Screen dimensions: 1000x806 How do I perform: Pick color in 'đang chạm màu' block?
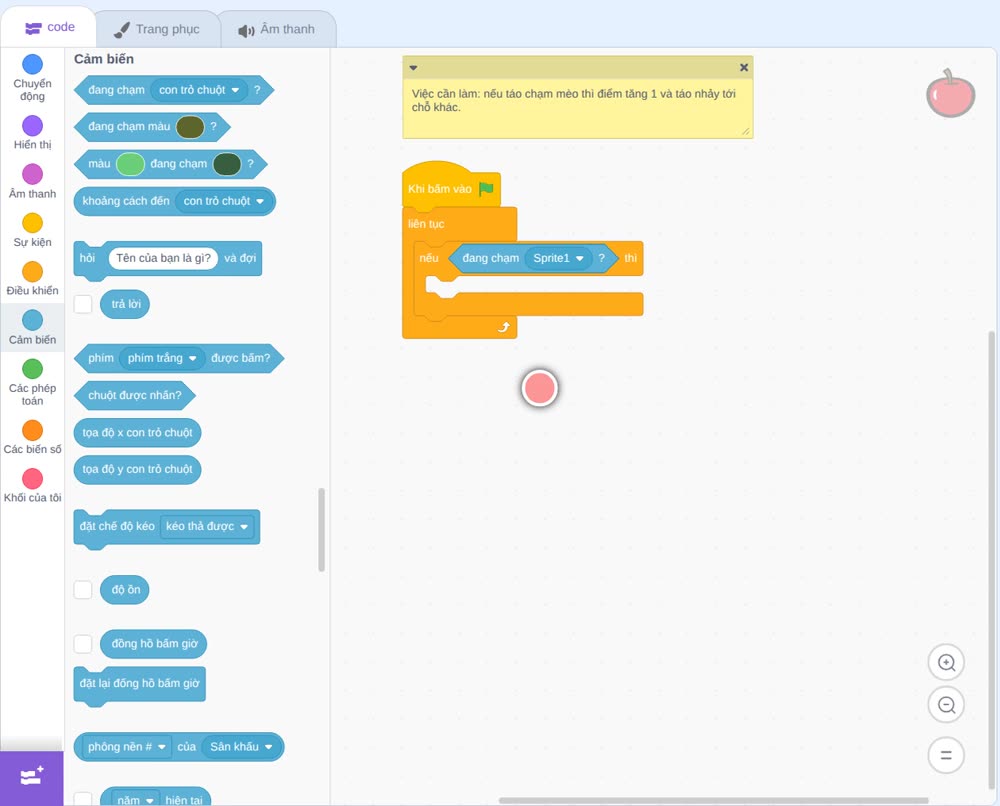pos(190,127)
